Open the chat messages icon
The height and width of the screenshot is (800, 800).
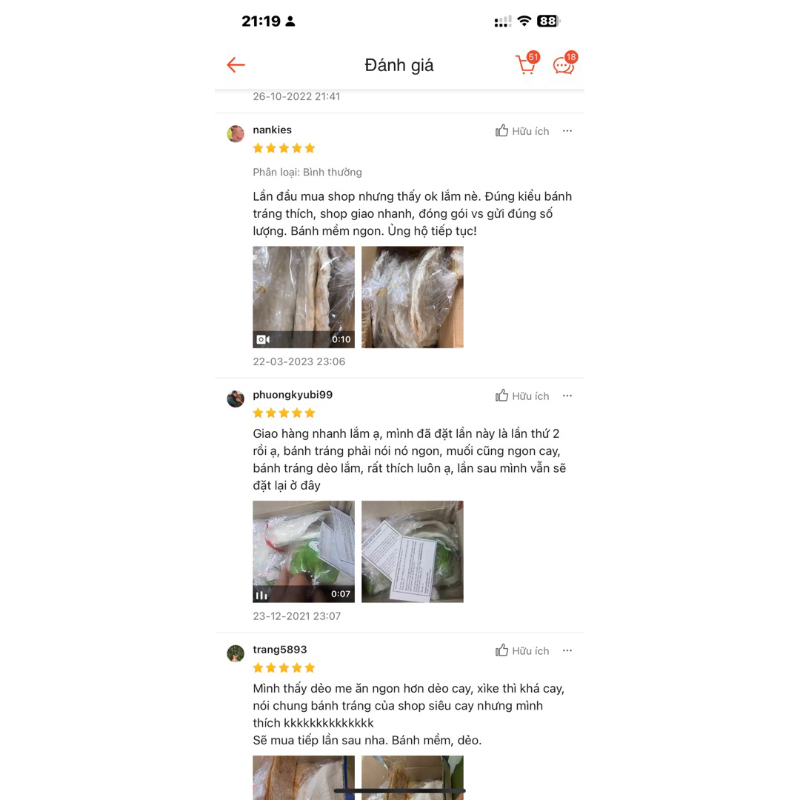click(564, 64)
